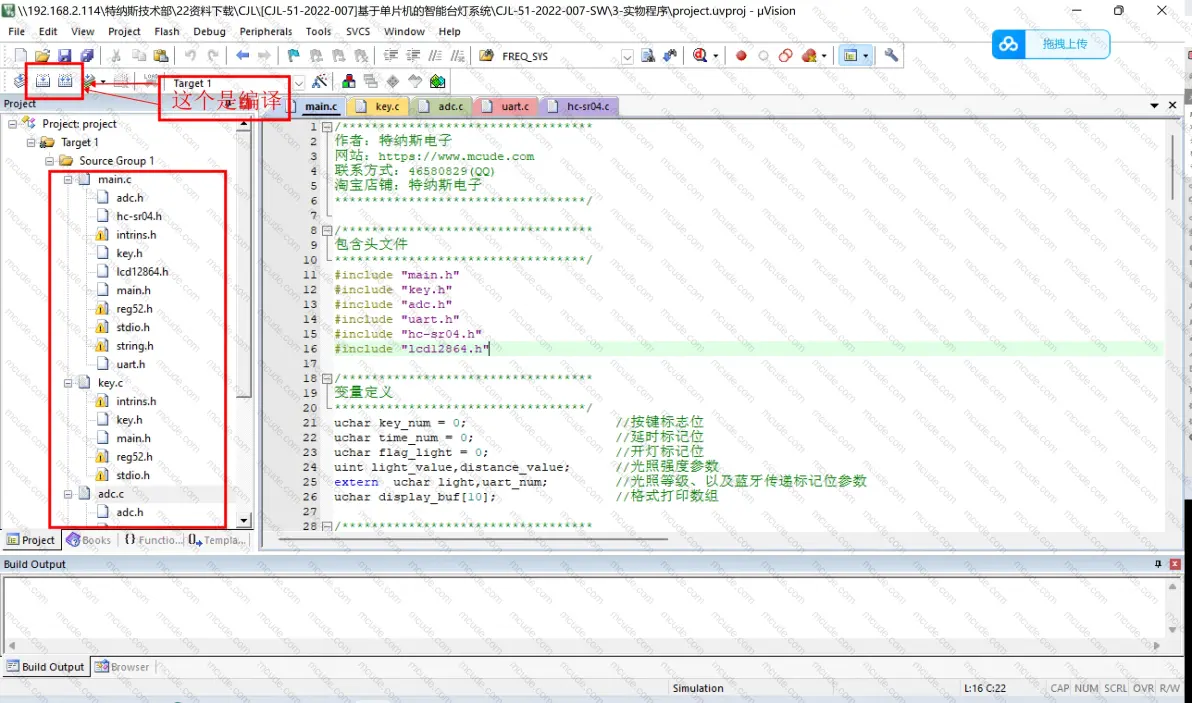Click the Build Output vertical scroll down arrow
This screenshot has height=703, width=1192.
pos(1172,630)
